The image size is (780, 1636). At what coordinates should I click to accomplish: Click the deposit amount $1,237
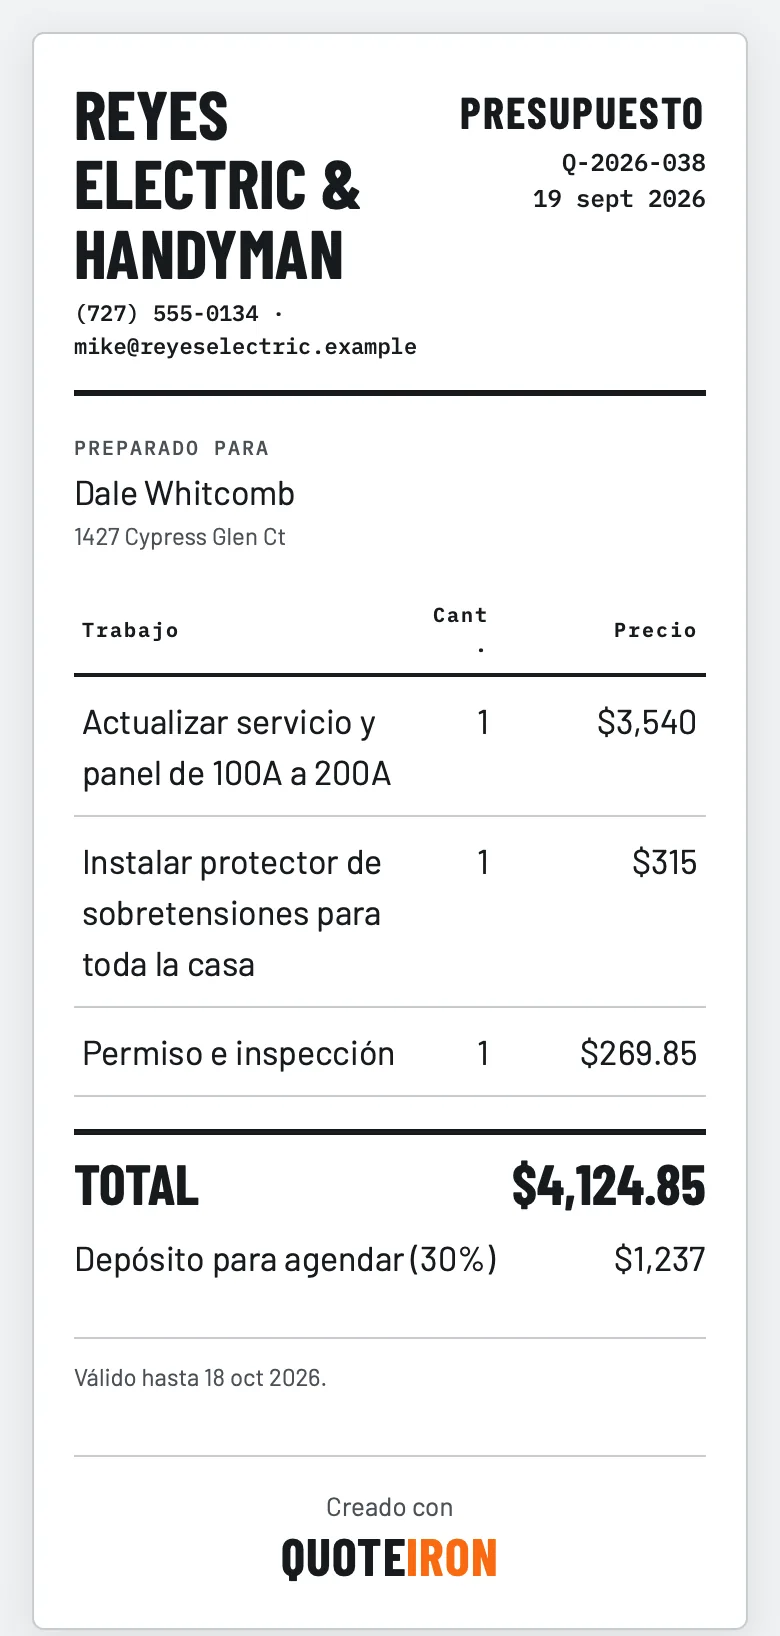[659, 1259]
